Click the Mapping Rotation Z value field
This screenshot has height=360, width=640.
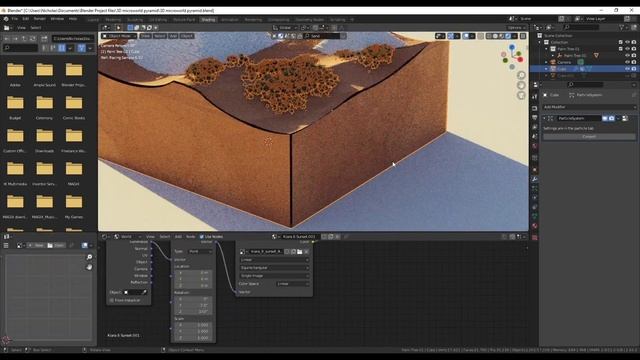coord(193,312)
